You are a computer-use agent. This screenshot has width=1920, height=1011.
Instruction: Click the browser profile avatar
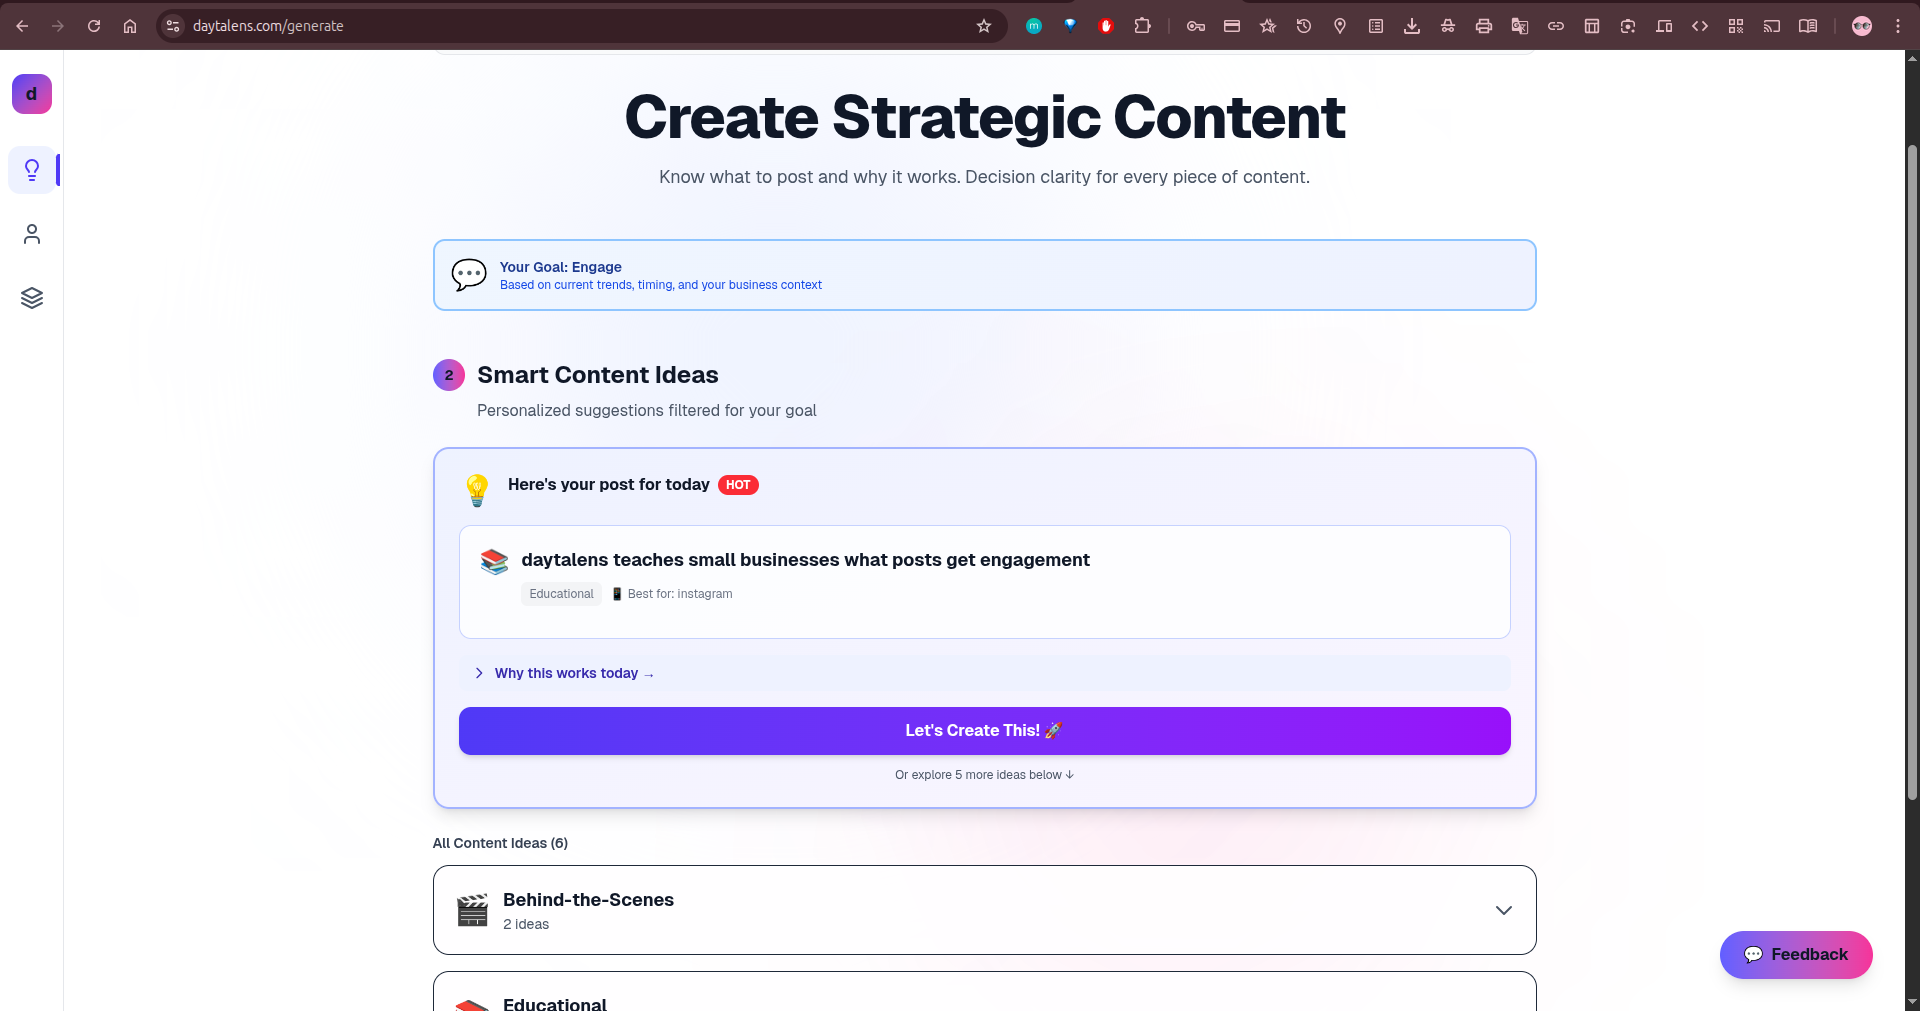[1863, 26]
